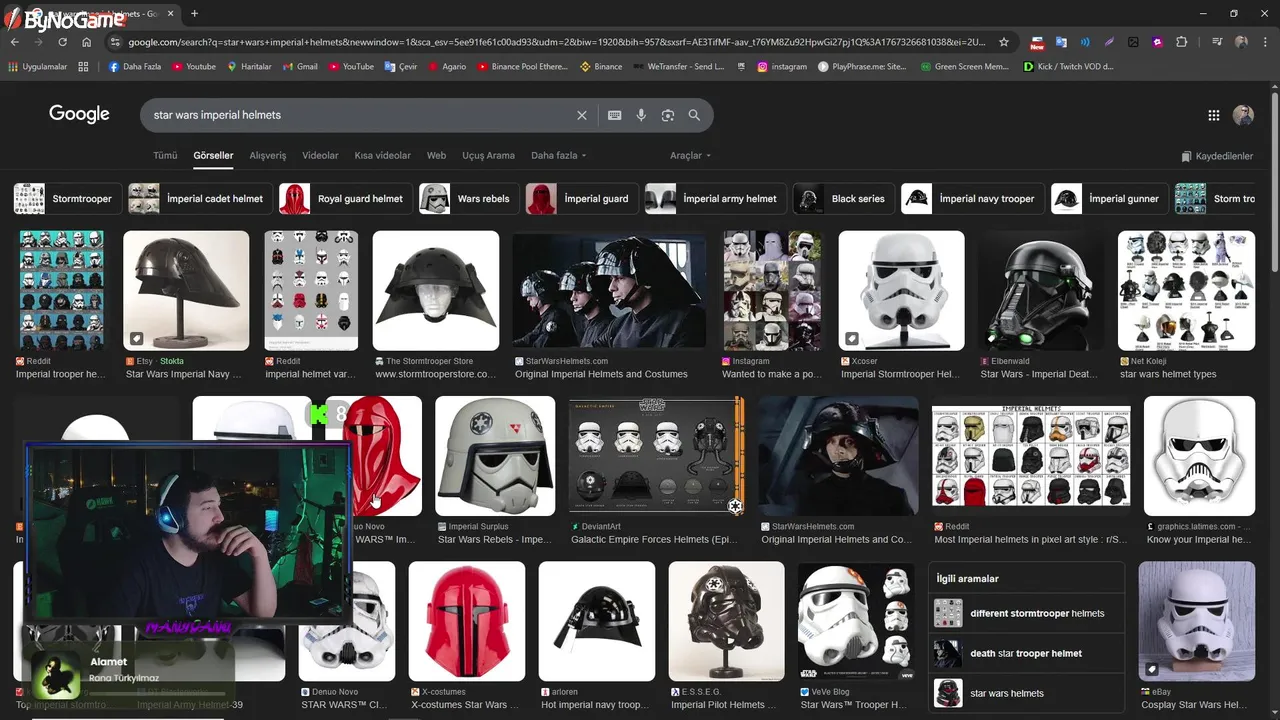Screen dimensions: 1280x720
Task: Expand the Daha fazla search filter dropdown
Action: pyautogui.click(x=558, y=156)
